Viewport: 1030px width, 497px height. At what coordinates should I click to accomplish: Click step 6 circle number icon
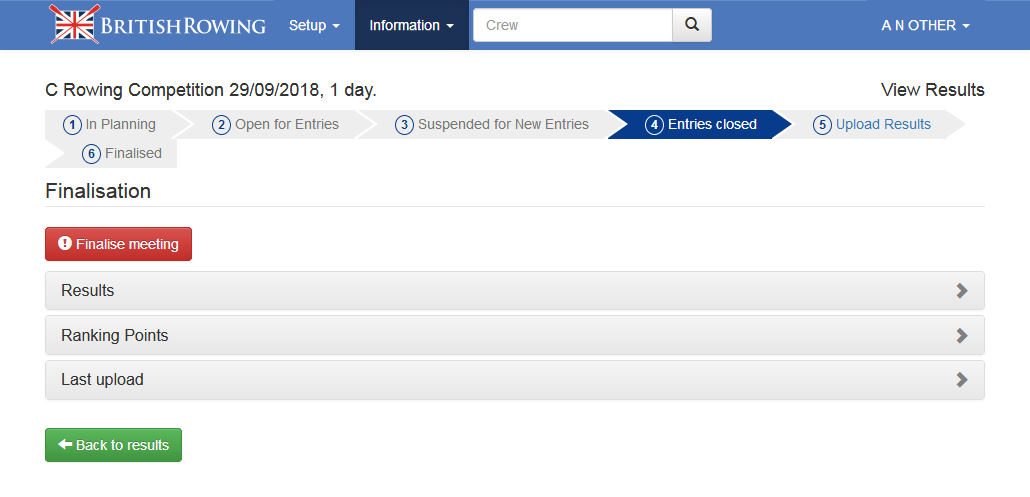91,154
